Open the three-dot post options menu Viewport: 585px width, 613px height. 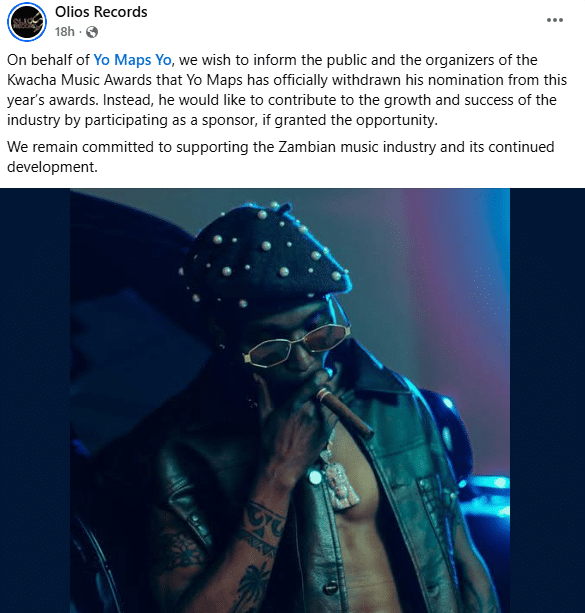click(x=554, y=20)
